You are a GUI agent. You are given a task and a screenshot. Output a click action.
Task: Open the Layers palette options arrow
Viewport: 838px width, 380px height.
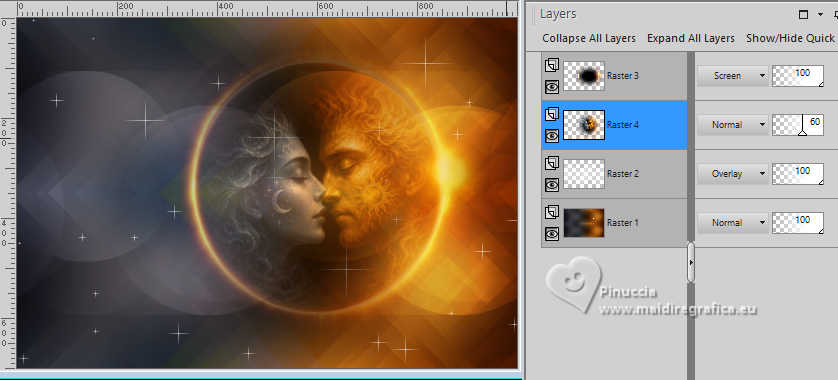(x=820, y=15)
